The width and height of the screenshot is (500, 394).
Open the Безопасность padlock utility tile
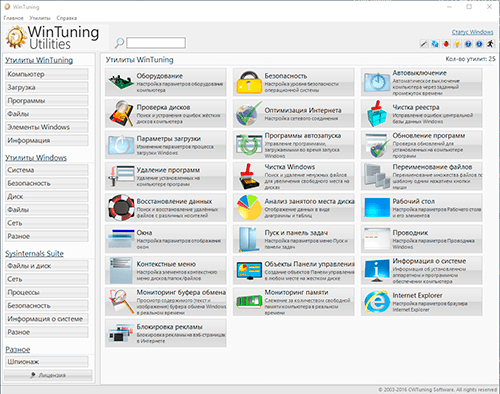293,82
